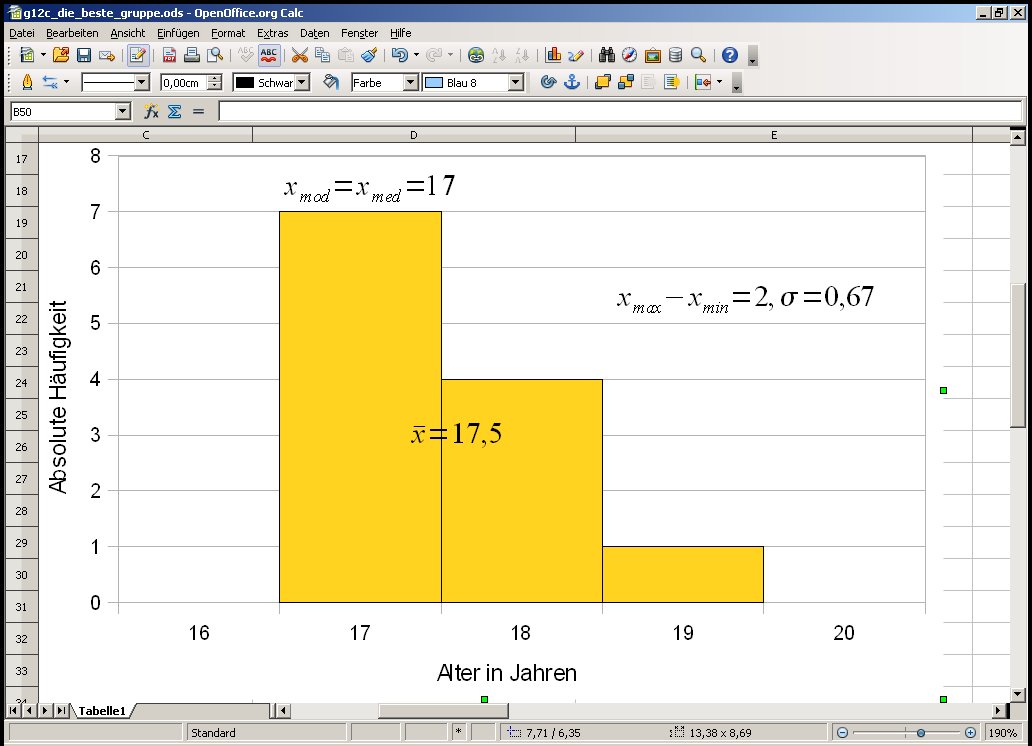1032x746 pixels.
Task: Expand the line style dropdown
Action: 141,83
